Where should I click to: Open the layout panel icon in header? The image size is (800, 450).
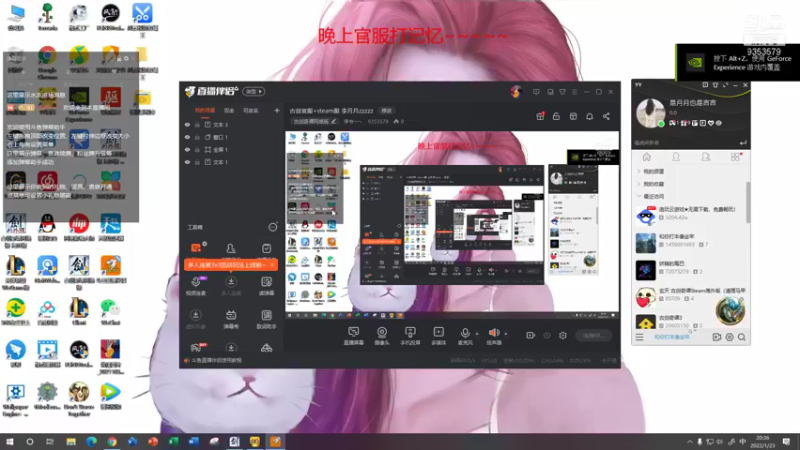tap(573, 116)
